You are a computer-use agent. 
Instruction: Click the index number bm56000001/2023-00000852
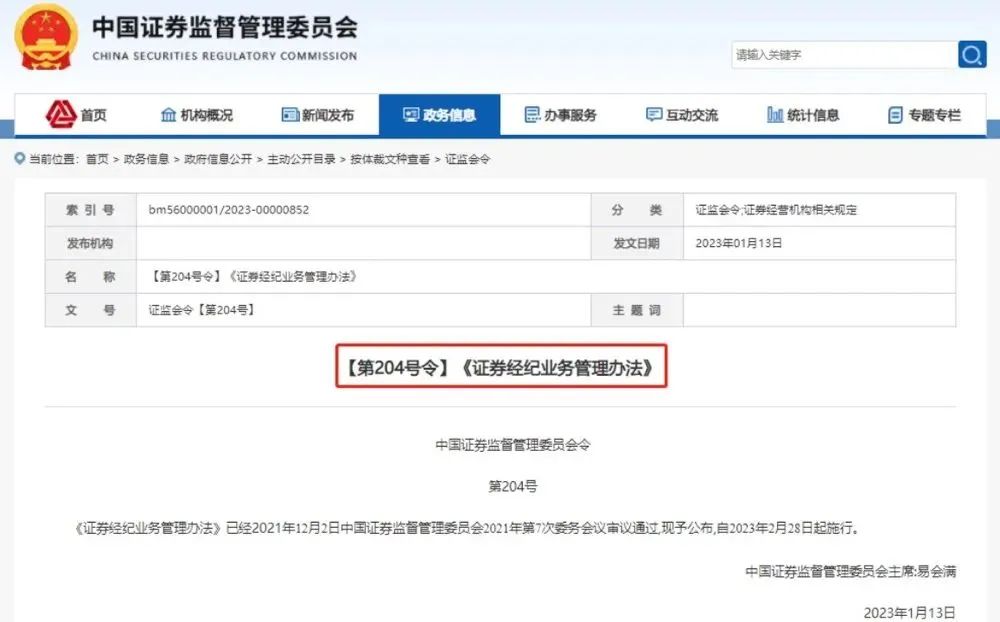coord(228,210)
